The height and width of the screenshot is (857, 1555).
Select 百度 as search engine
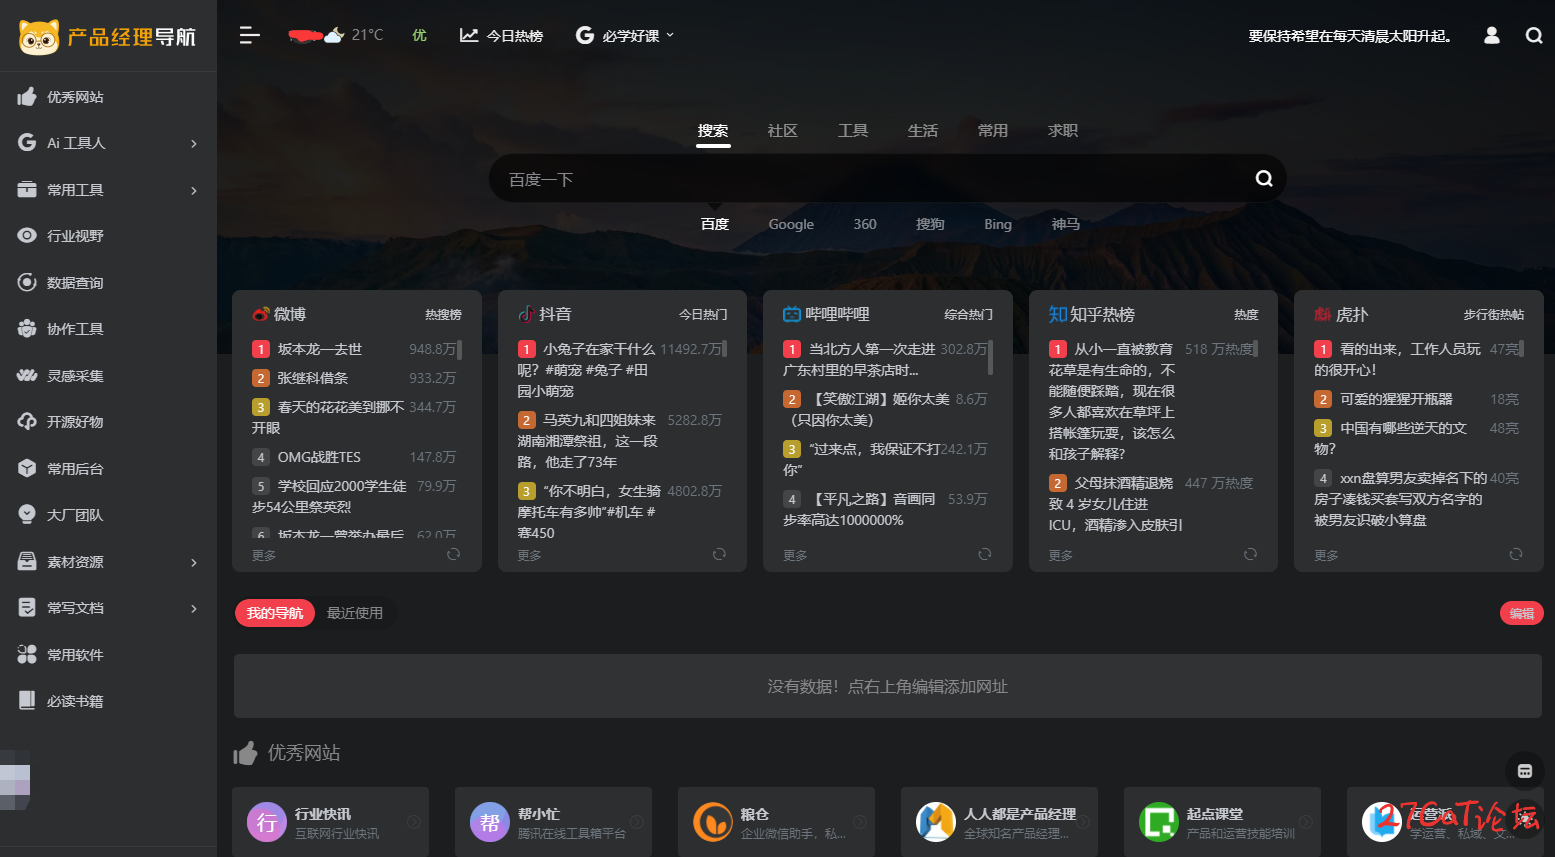tap(715, 224)
